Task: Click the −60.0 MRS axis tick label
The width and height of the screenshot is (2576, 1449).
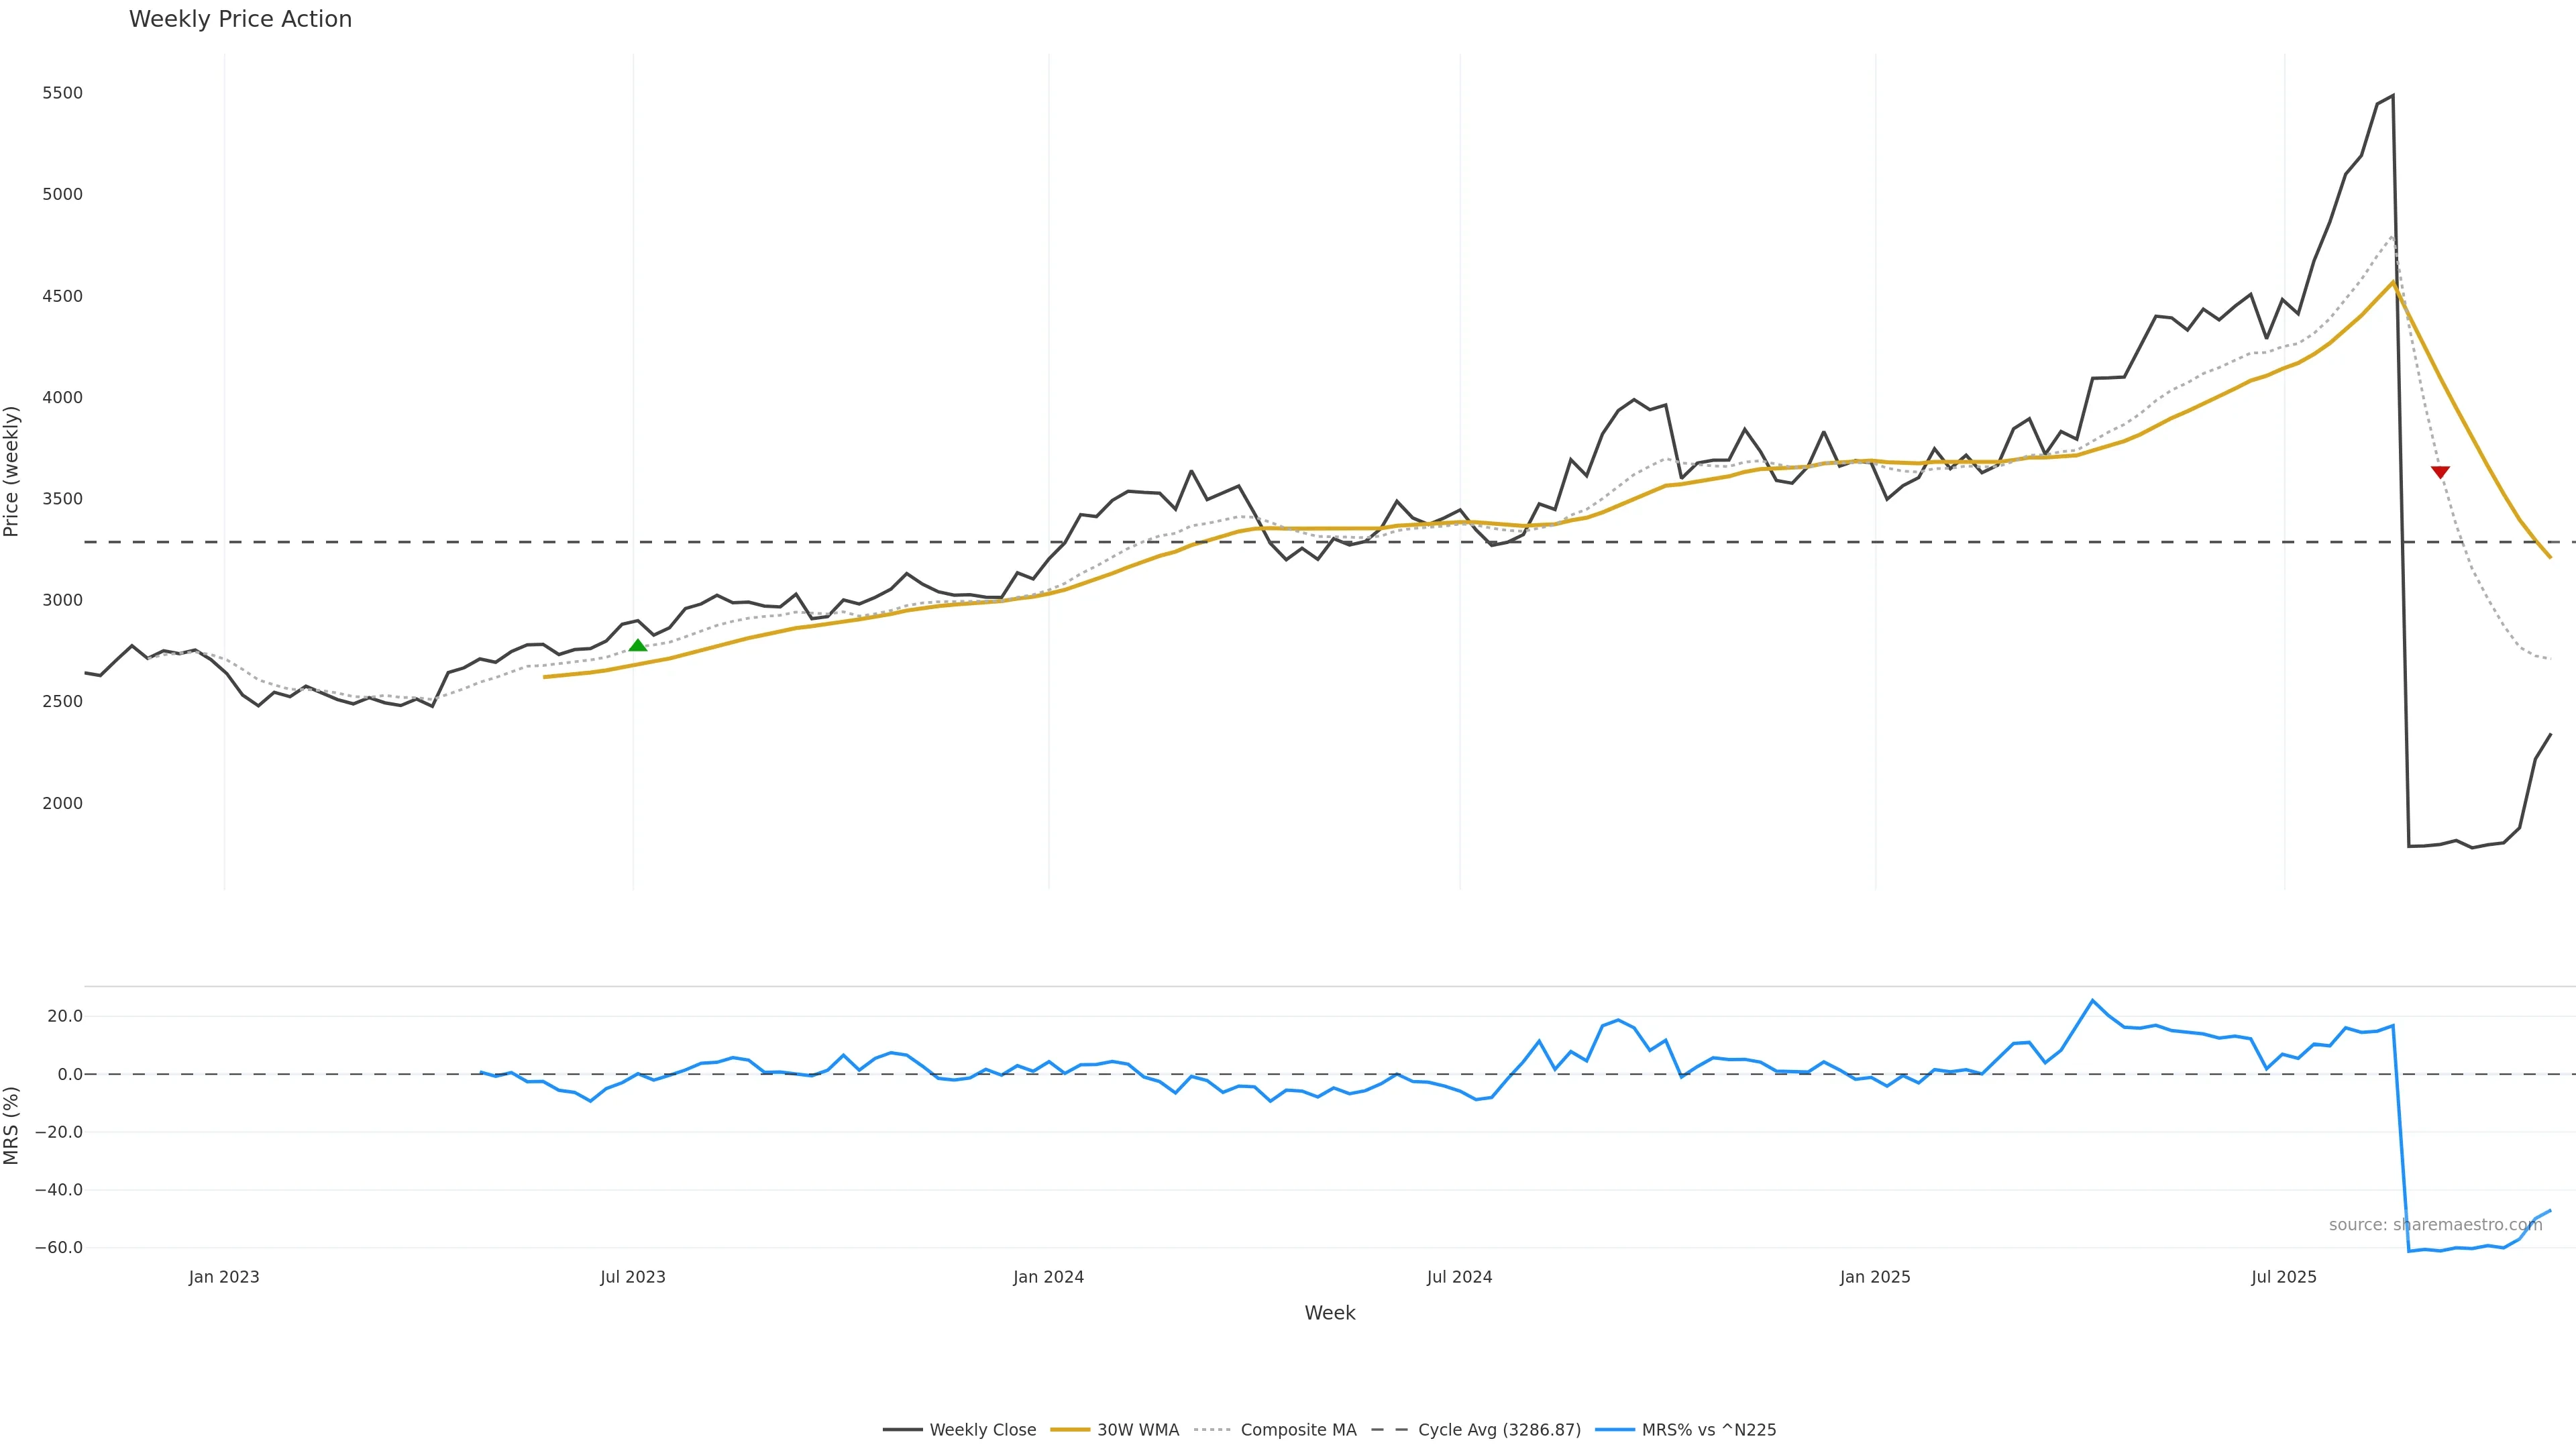Action: click(x=59, y=1248)
